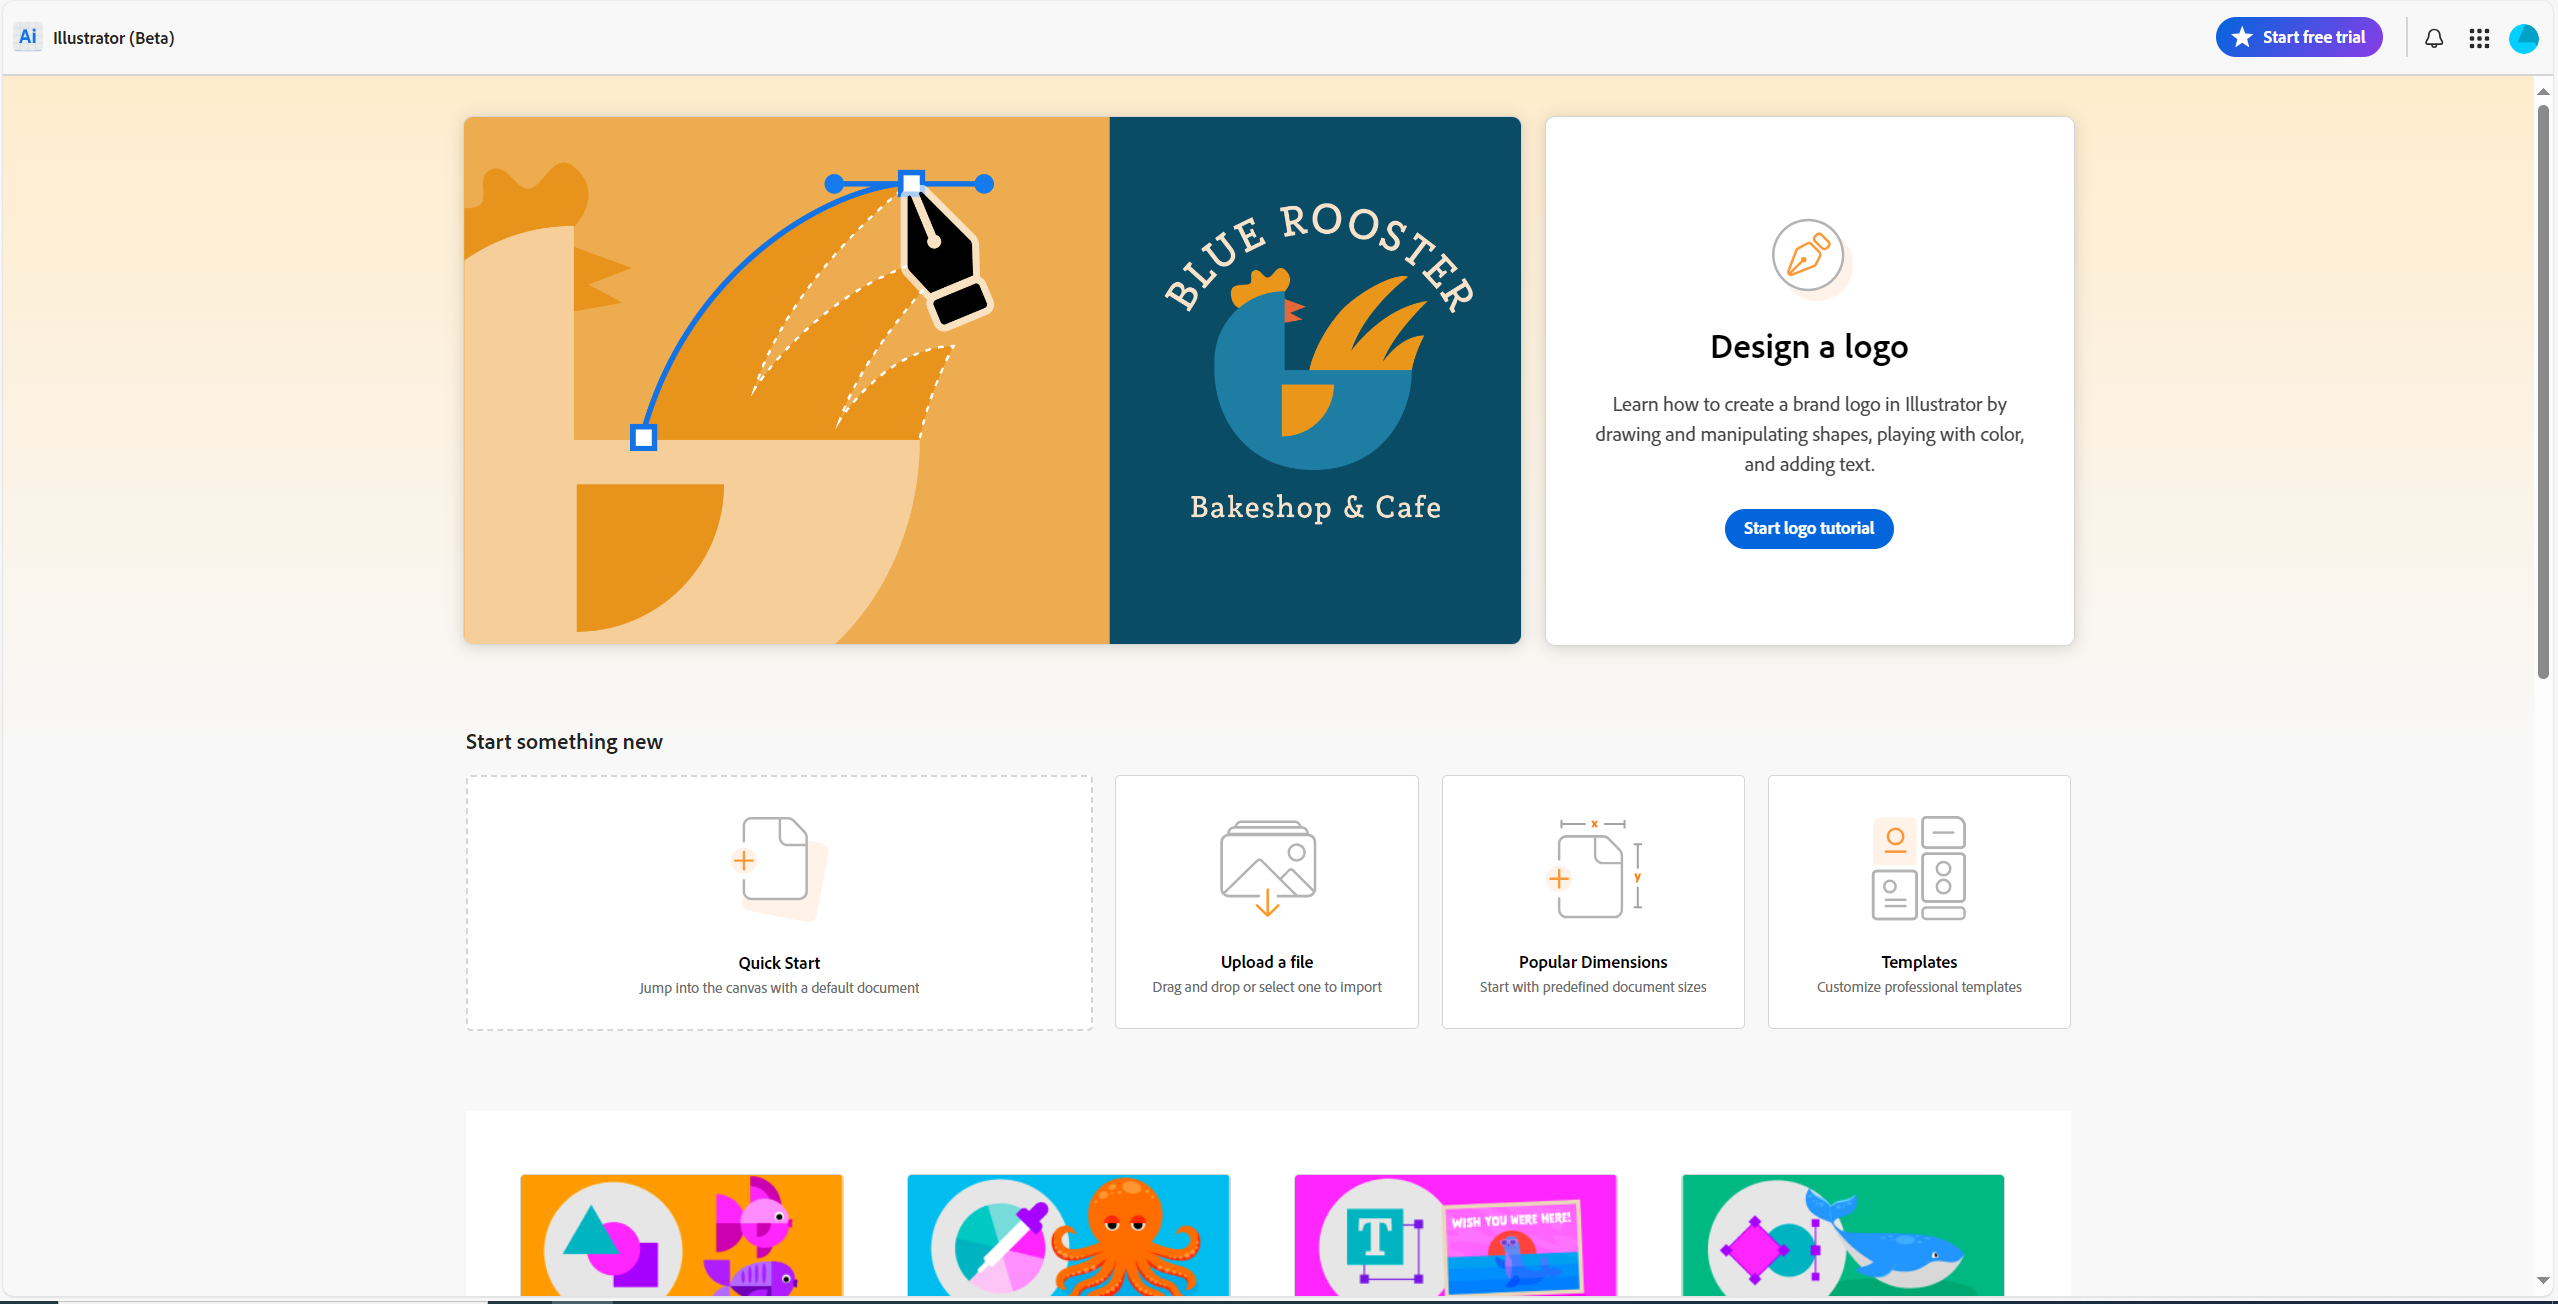Open the octopus color tutorial thumbnail

coord(1068,1236)
